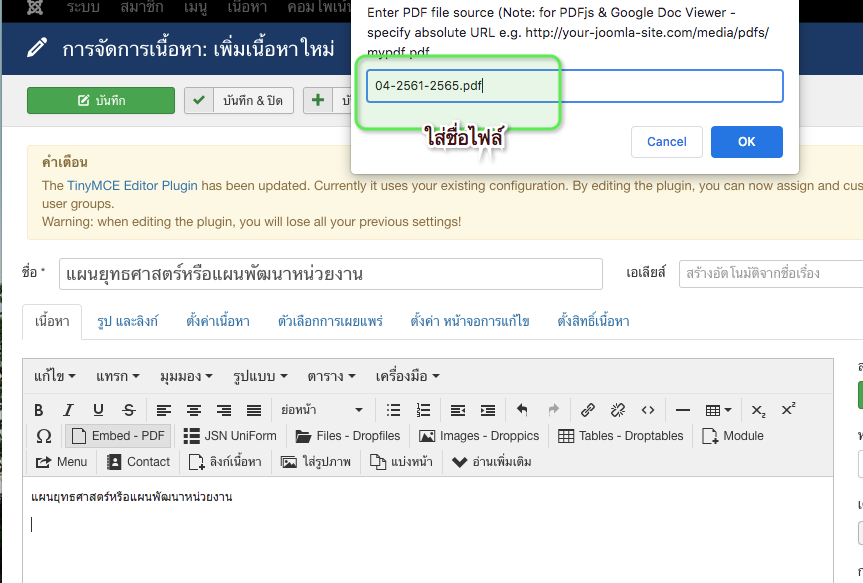Image resolution: width=863 pixels, height=583 pixels.
Task: Open table insert dropdown
Action: (x=718, y=410)
